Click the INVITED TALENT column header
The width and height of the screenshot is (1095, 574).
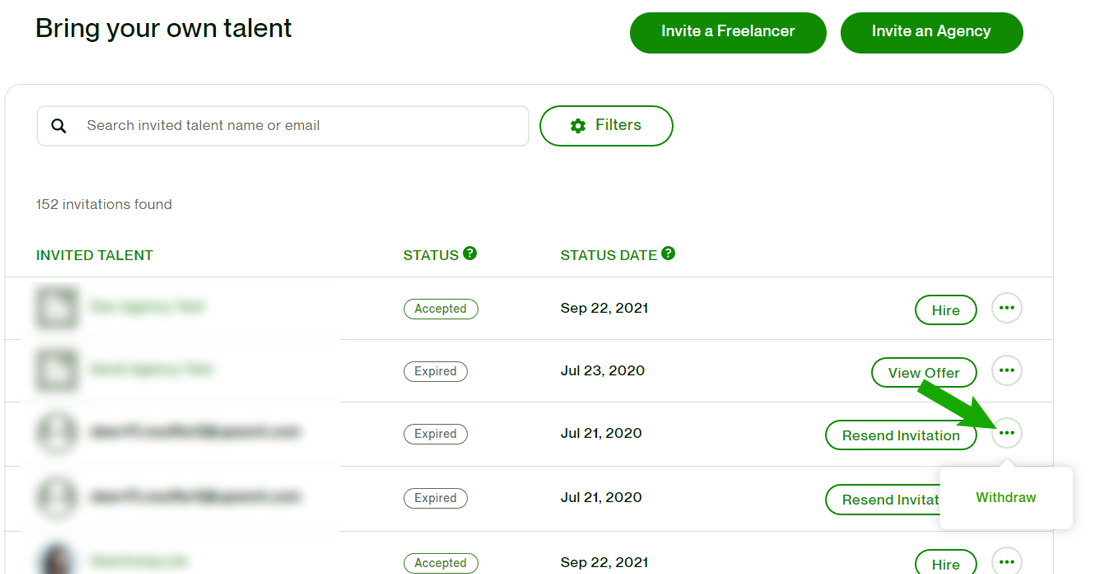(x=94, y=255)
